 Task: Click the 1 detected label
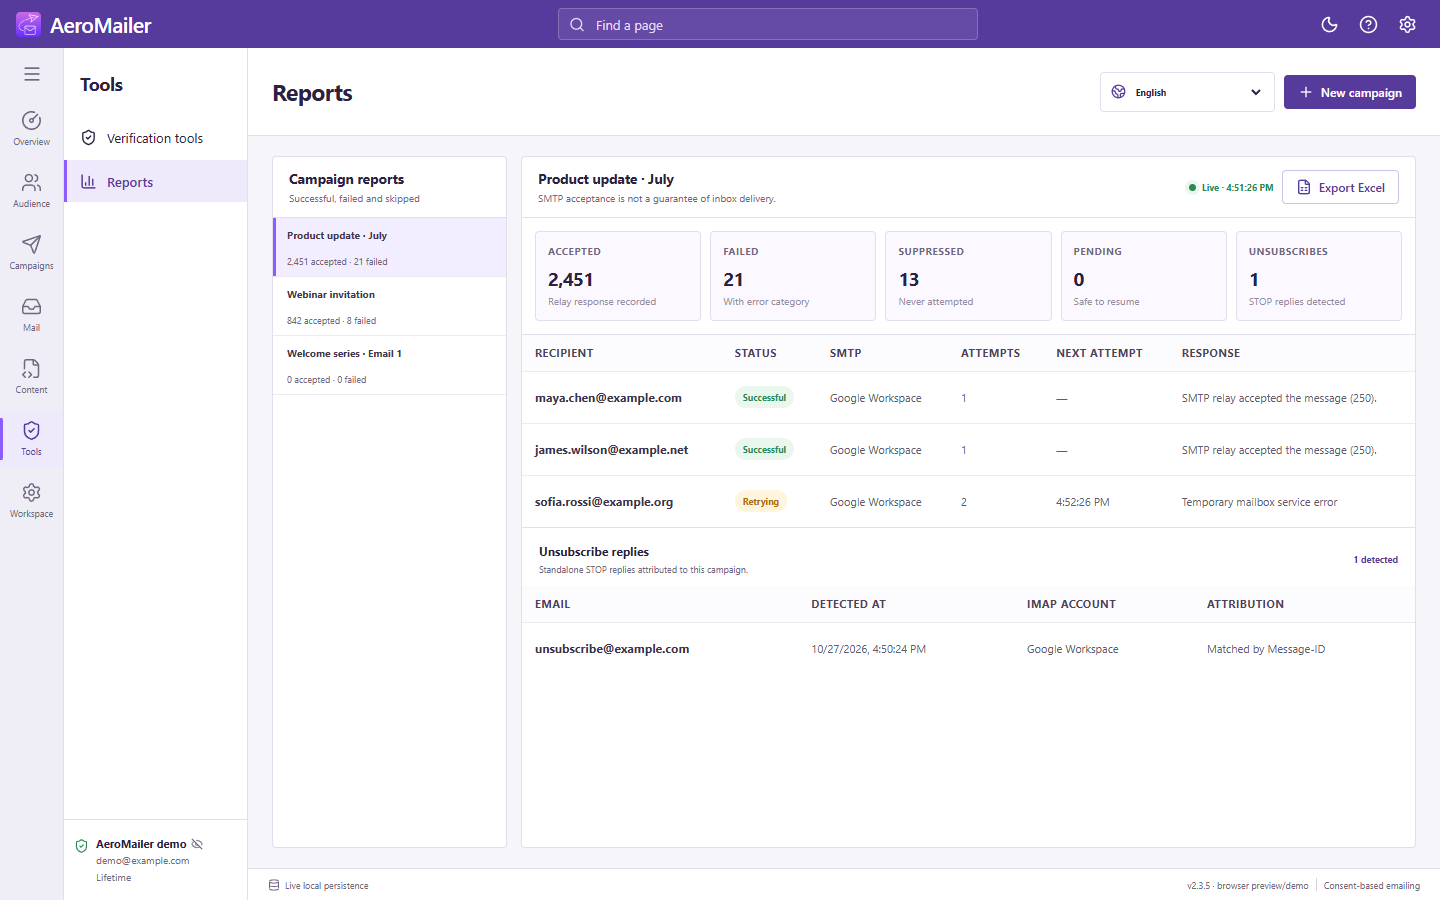coord(1376,560)
